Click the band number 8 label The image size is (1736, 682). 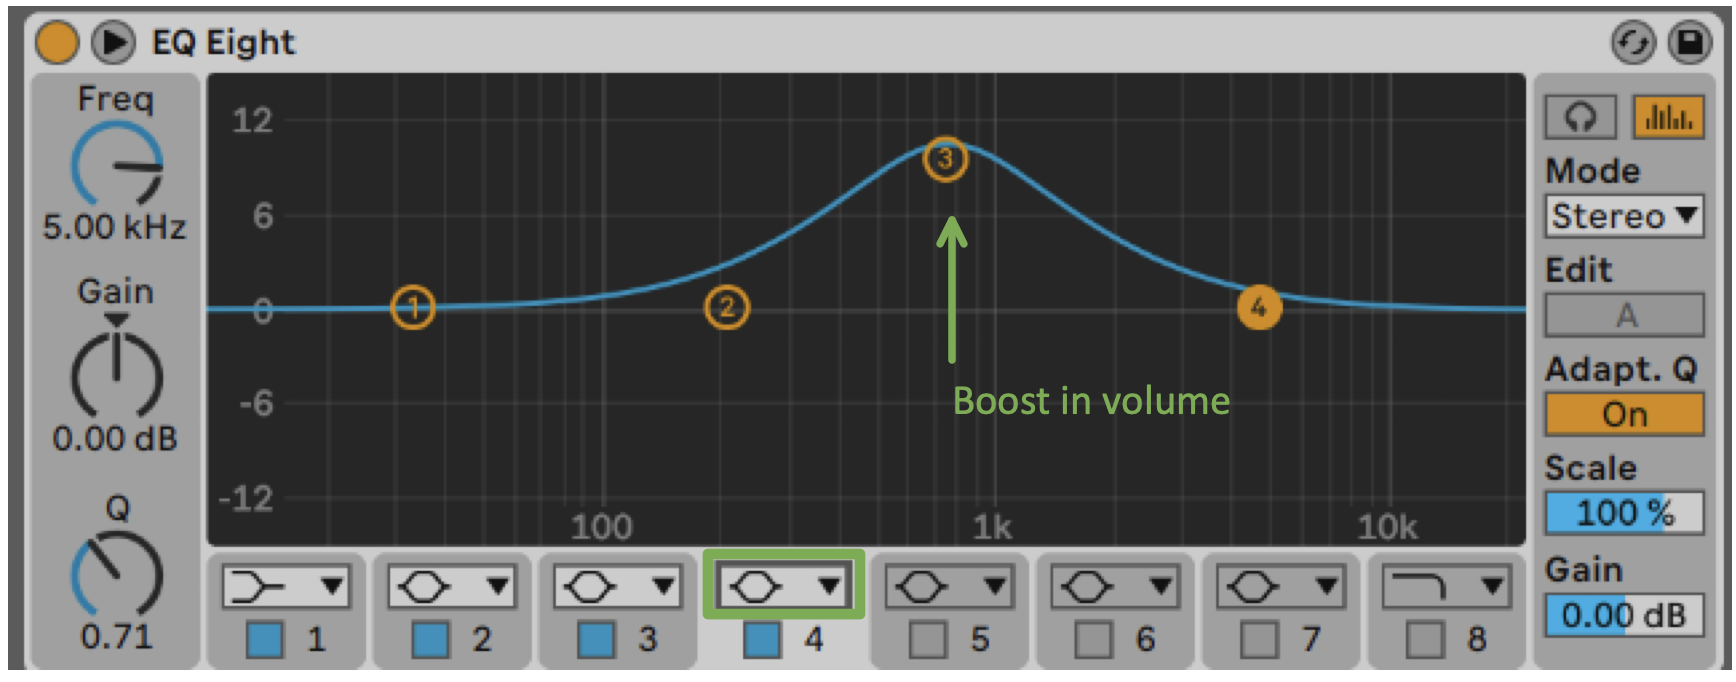tap(1477, 639)
